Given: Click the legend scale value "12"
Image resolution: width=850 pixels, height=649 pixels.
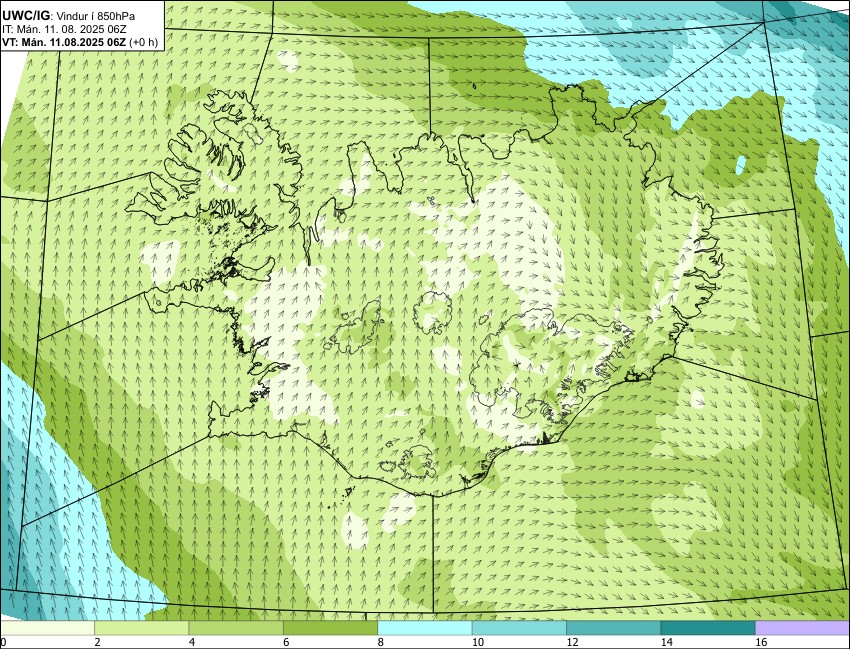Looking at the screenshot, I should click(x=572, y=642).
